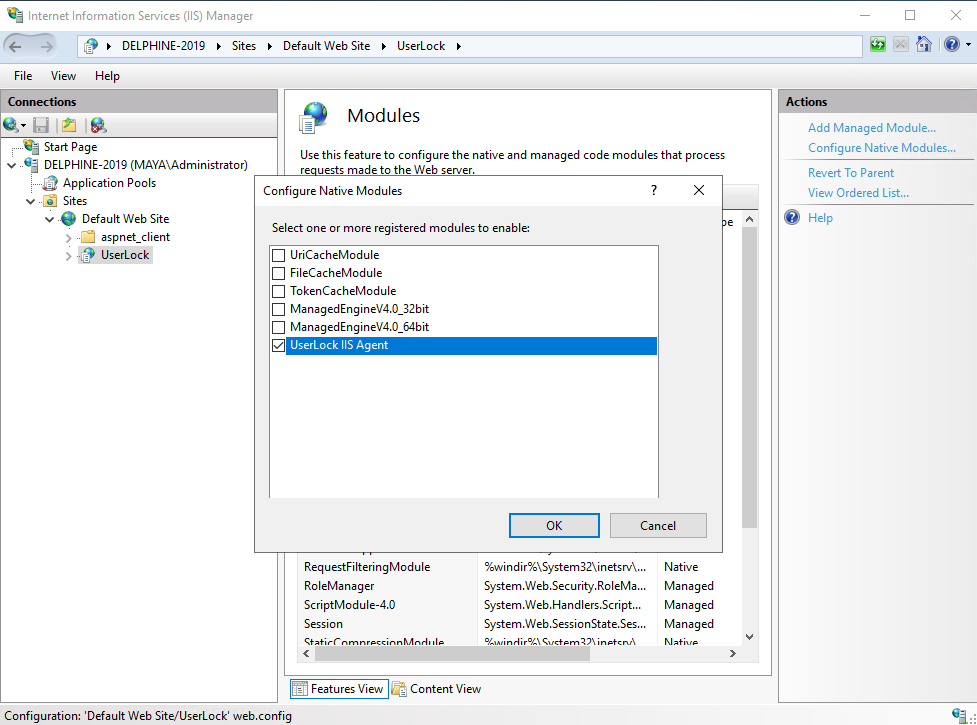Click OK in Configure Native Modules dialog
Viewport: 977px width, 725px height.
(554, 526)
